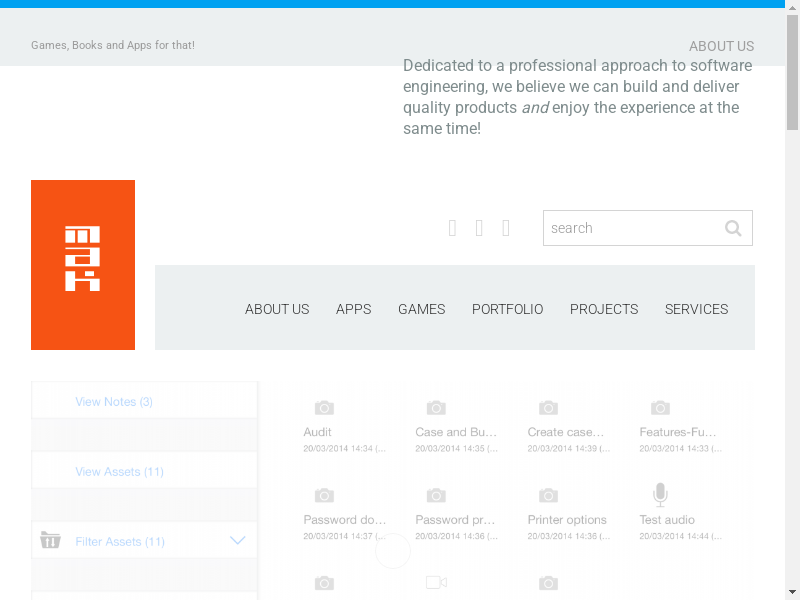Click the orange site logo
The height and width of the screenshot is (600, 800).
pos(83,265)
